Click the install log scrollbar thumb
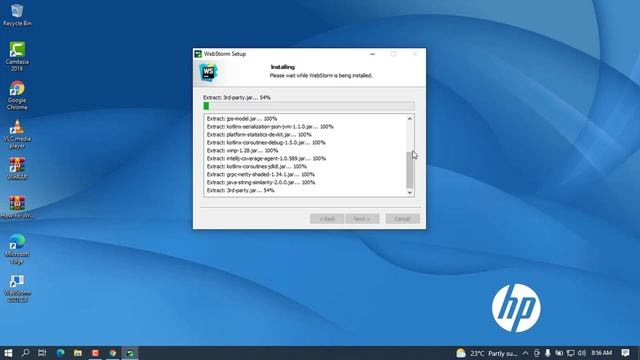Screen dimensions: 640x360 [410, 170]
